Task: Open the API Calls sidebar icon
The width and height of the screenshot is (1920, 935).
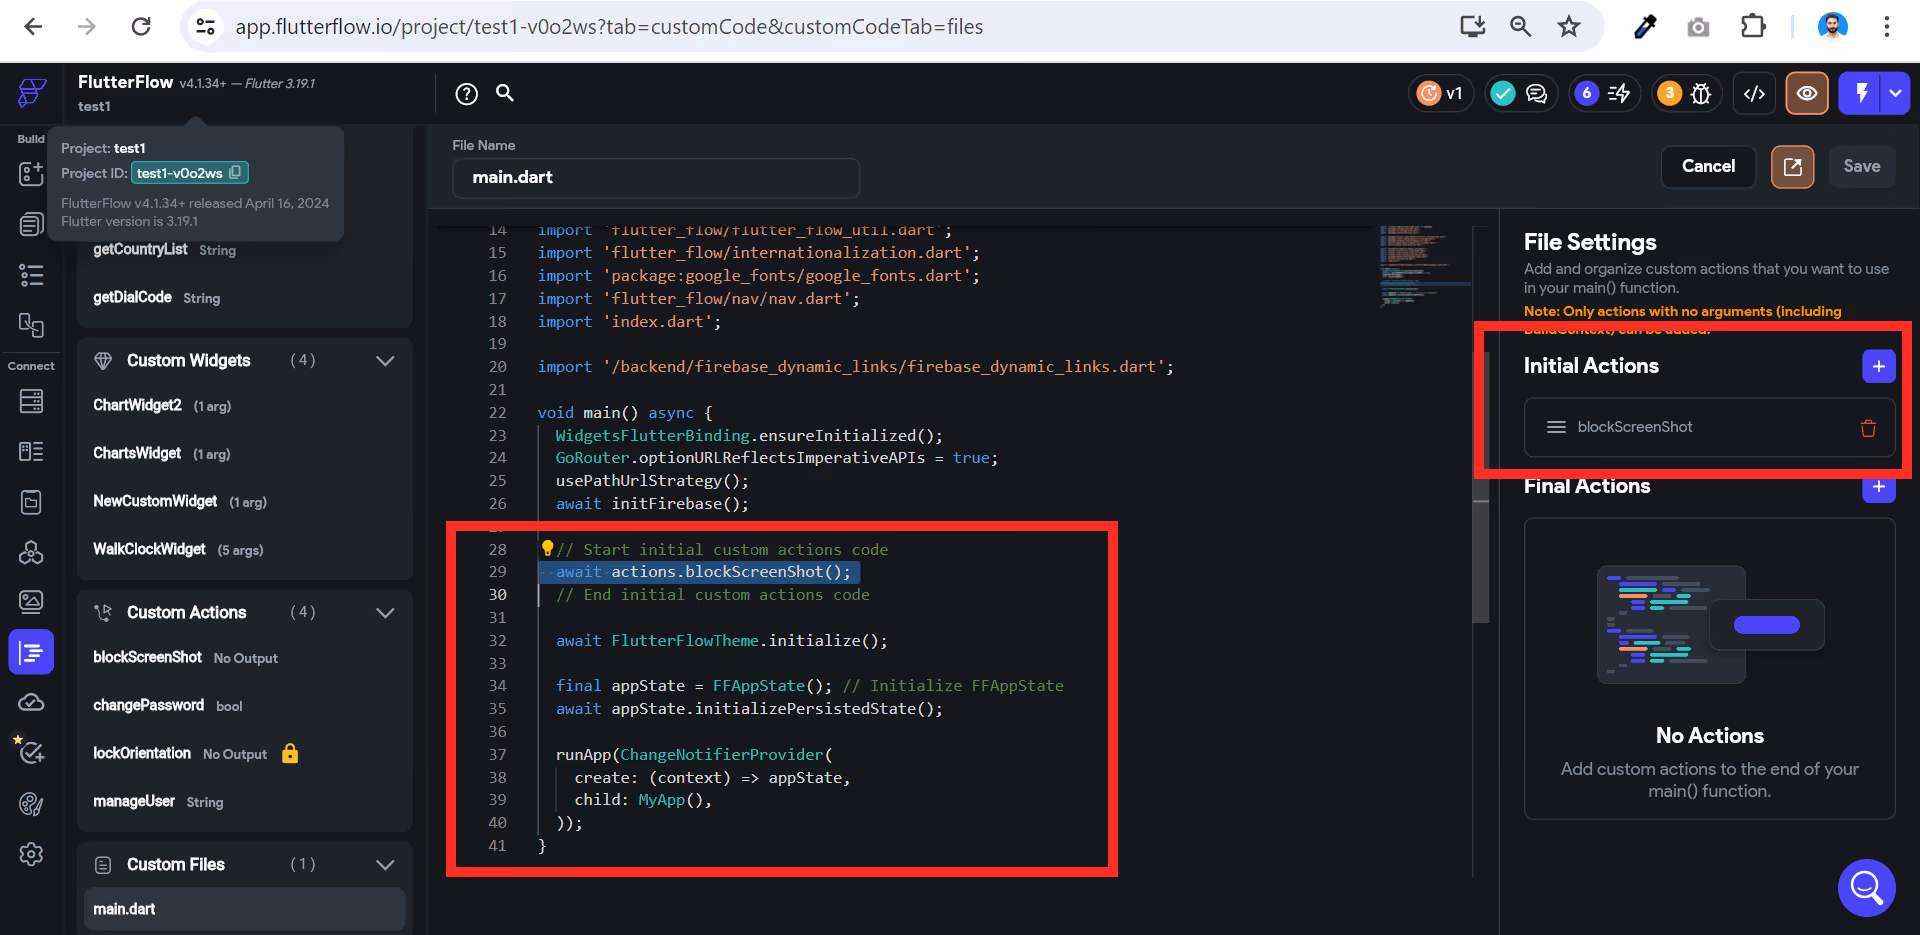Action: pos(31,552)
